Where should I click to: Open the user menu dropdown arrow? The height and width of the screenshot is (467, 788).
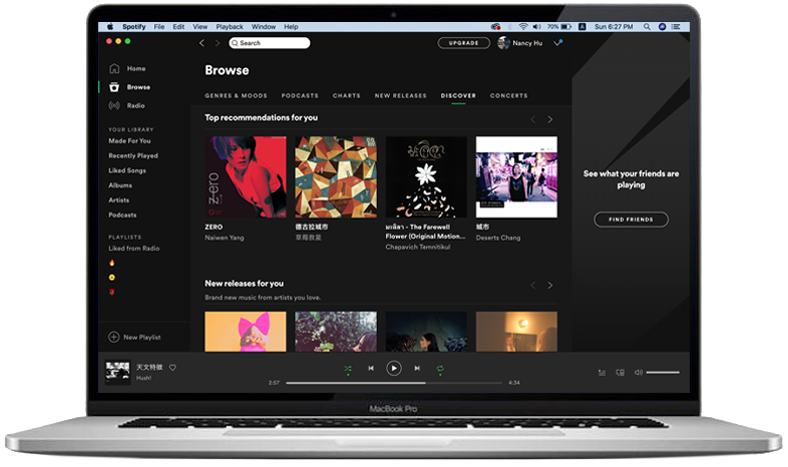coord(557,43)
